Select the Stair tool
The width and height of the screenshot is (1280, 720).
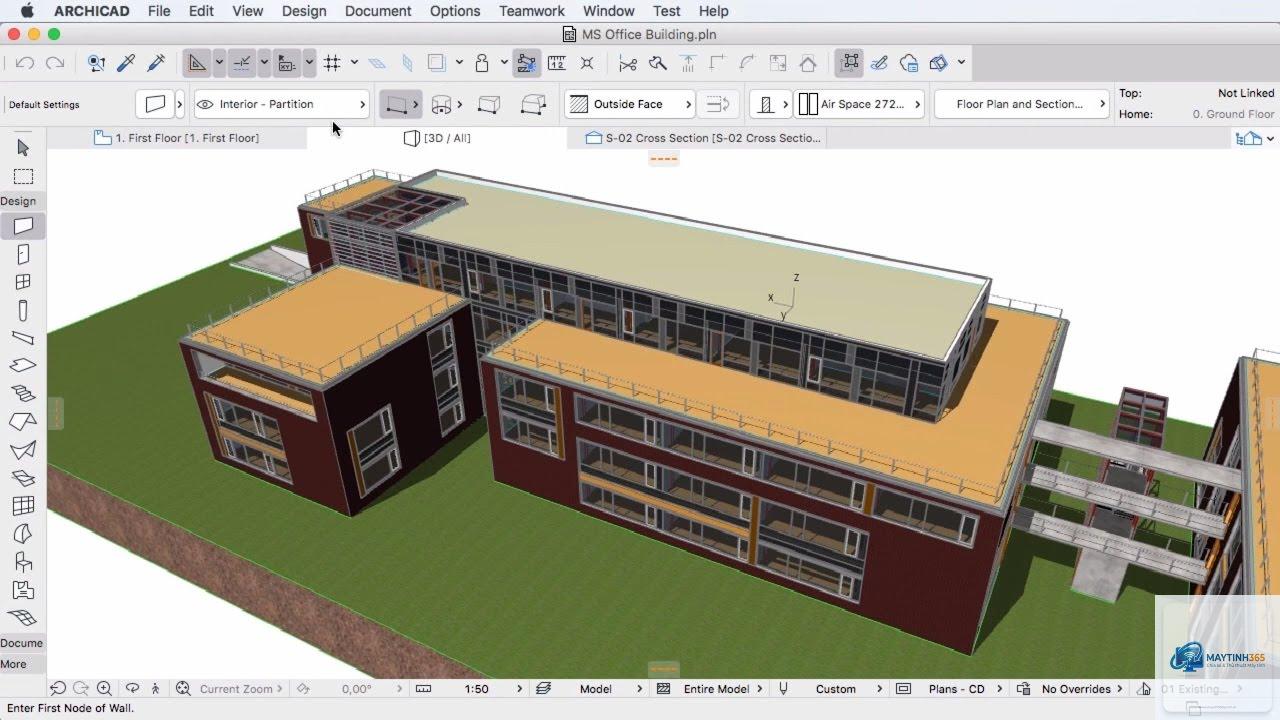[23, 394]
